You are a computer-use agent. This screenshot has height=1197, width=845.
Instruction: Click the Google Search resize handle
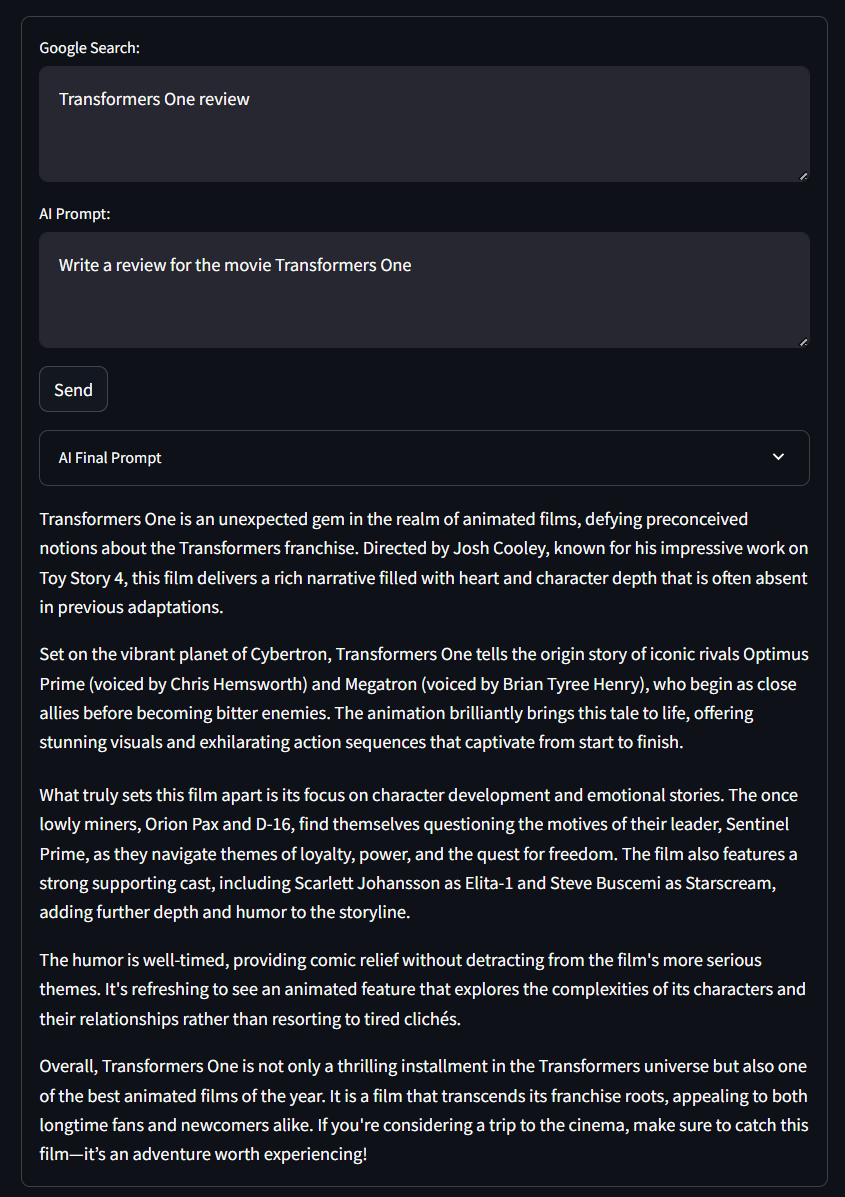pos(803,176)
